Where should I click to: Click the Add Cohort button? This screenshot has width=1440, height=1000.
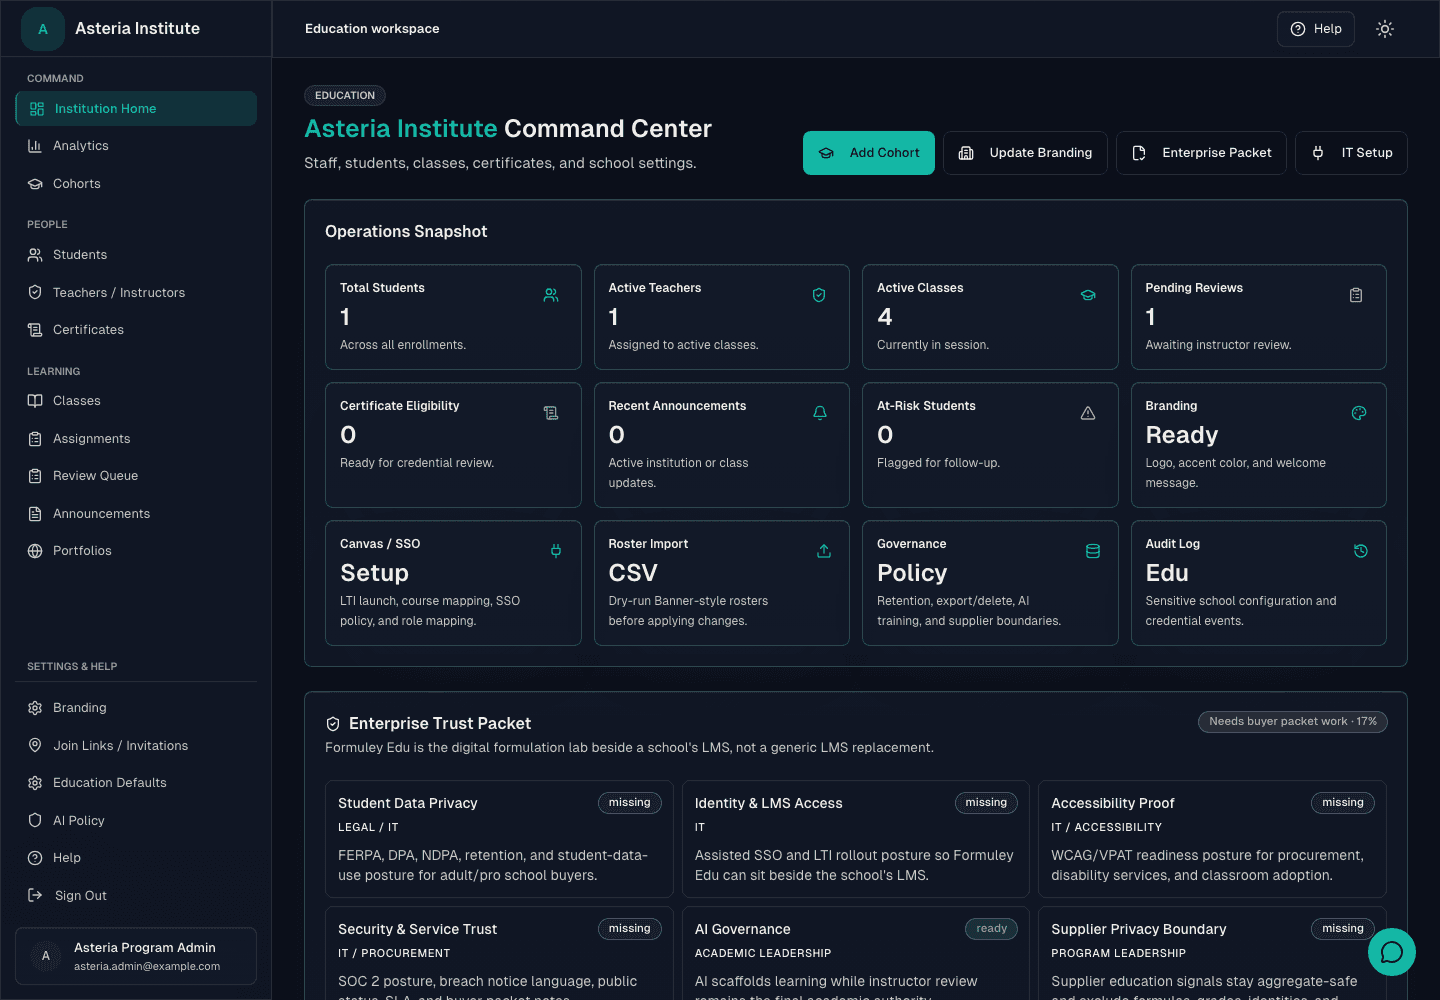click(869, 153)
